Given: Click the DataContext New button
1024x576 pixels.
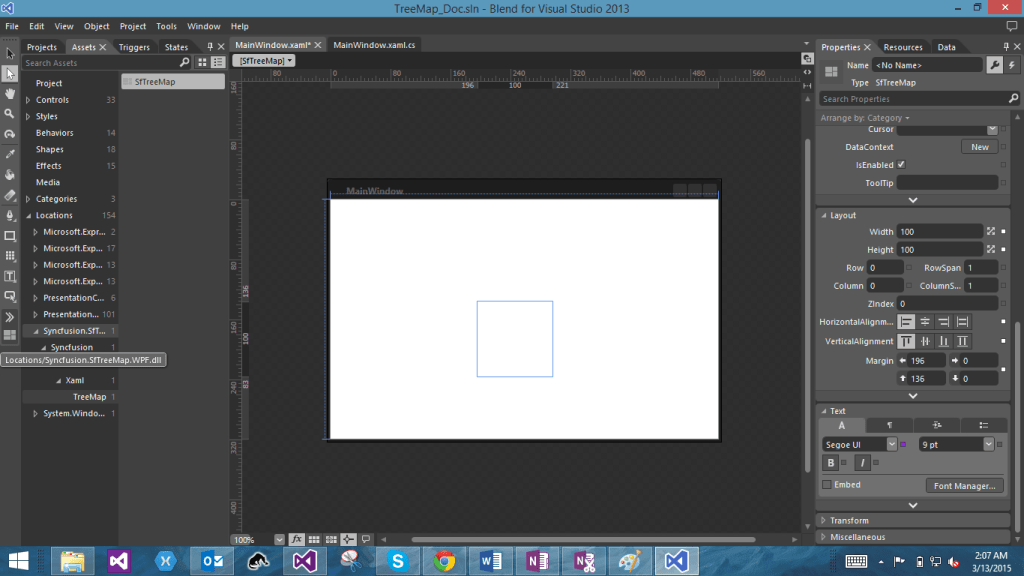Looking at the screenshot, I should (x=979, y=147).
